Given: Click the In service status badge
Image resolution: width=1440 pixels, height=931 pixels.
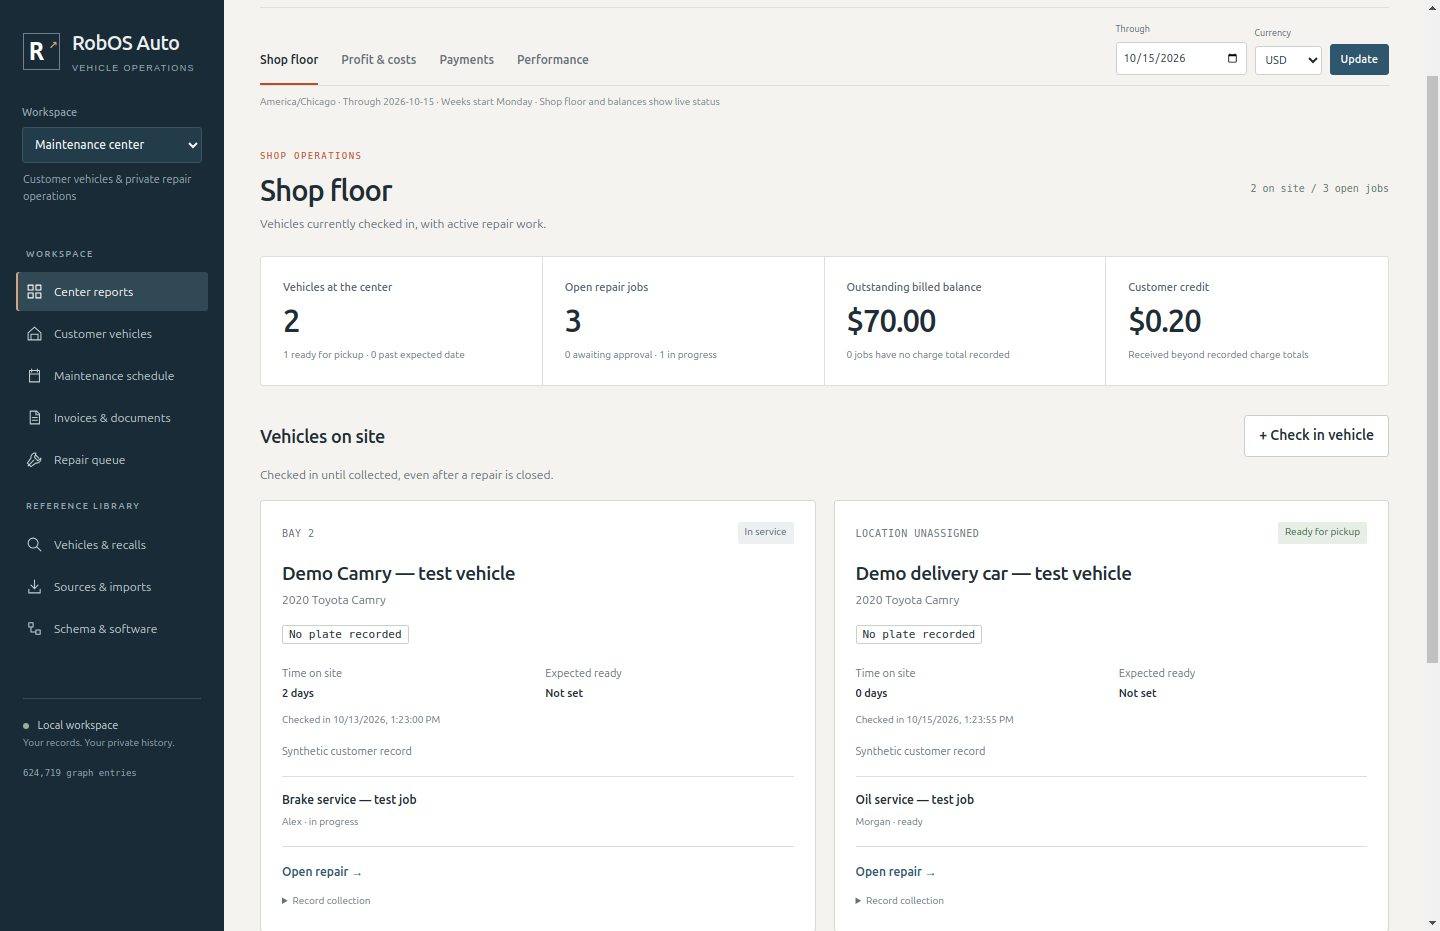Looking at the screenshot, I should [x=765, y=533].
